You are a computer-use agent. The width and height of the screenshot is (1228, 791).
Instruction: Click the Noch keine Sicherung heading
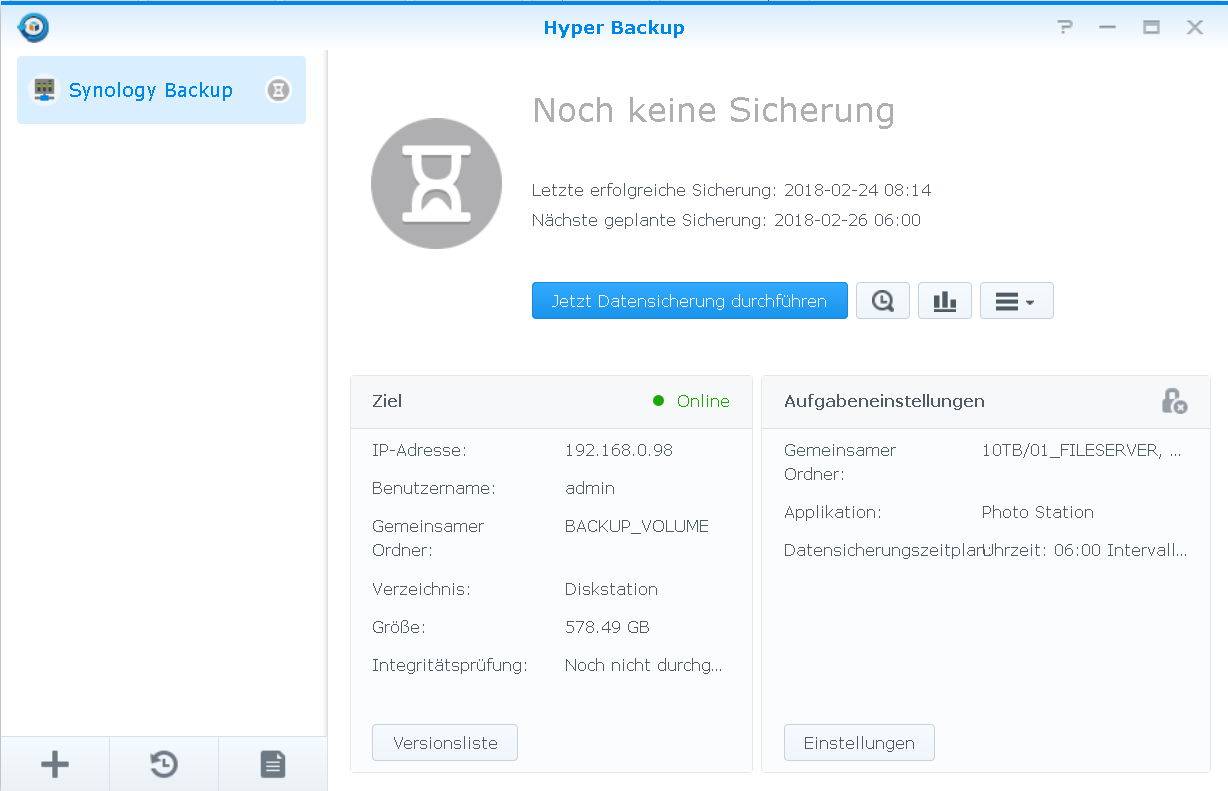tap(713, 110)
